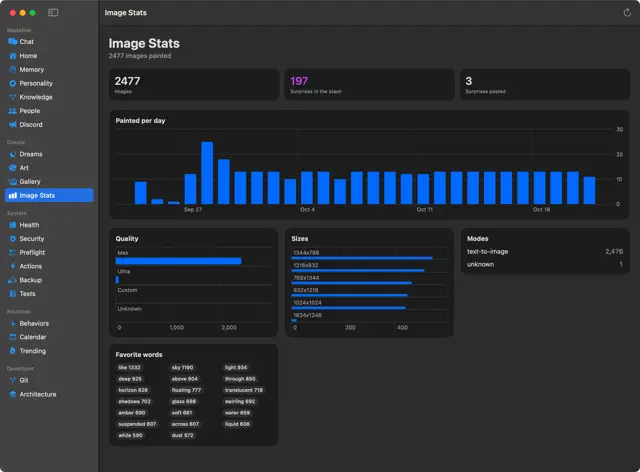Refresh stats with the reload icon
The height and width of the screenshot is (472, 640).
(x=627, y=13)
